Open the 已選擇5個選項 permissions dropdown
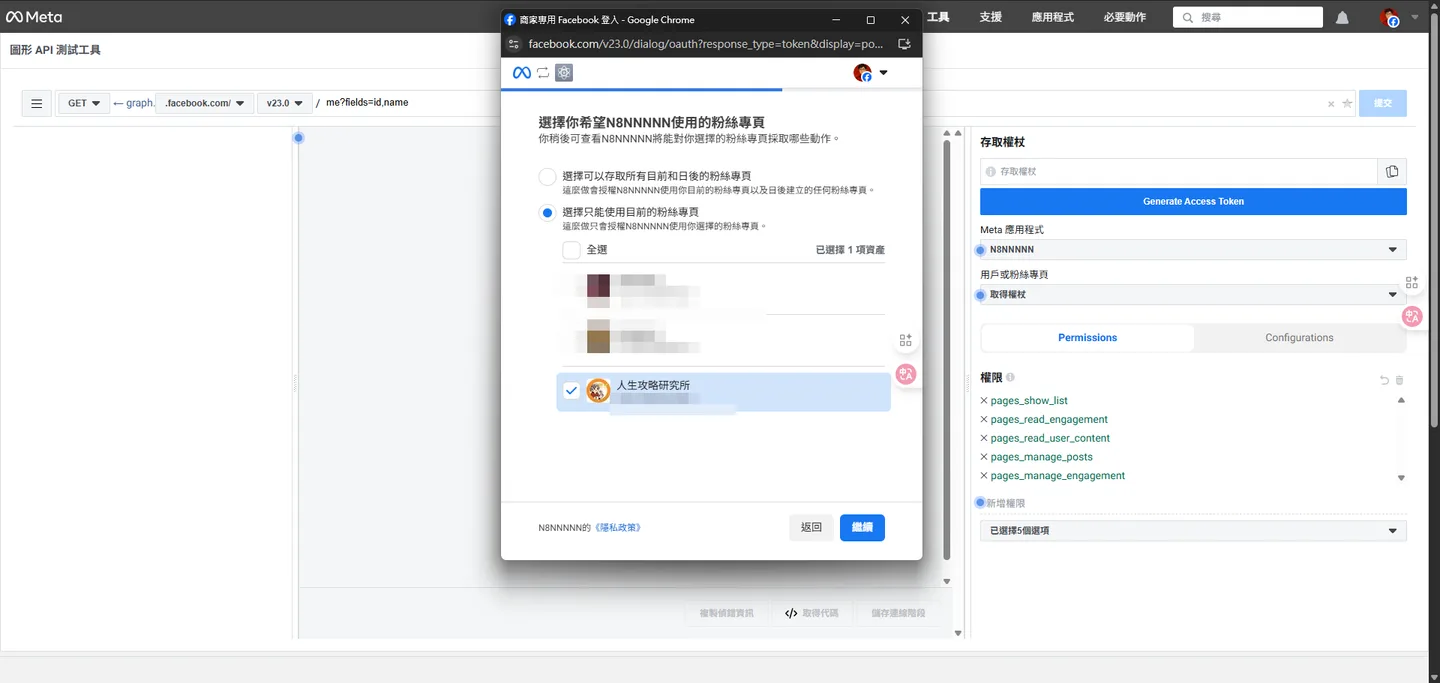 (x=1193, y=531)
